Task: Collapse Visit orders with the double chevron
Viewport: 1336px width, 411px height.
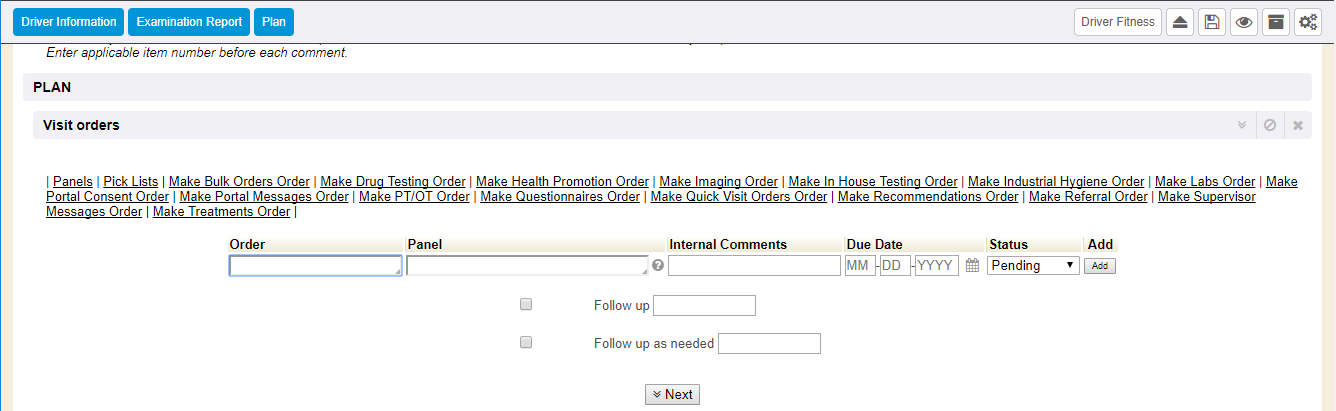Action: click(x=1242, y=125)
